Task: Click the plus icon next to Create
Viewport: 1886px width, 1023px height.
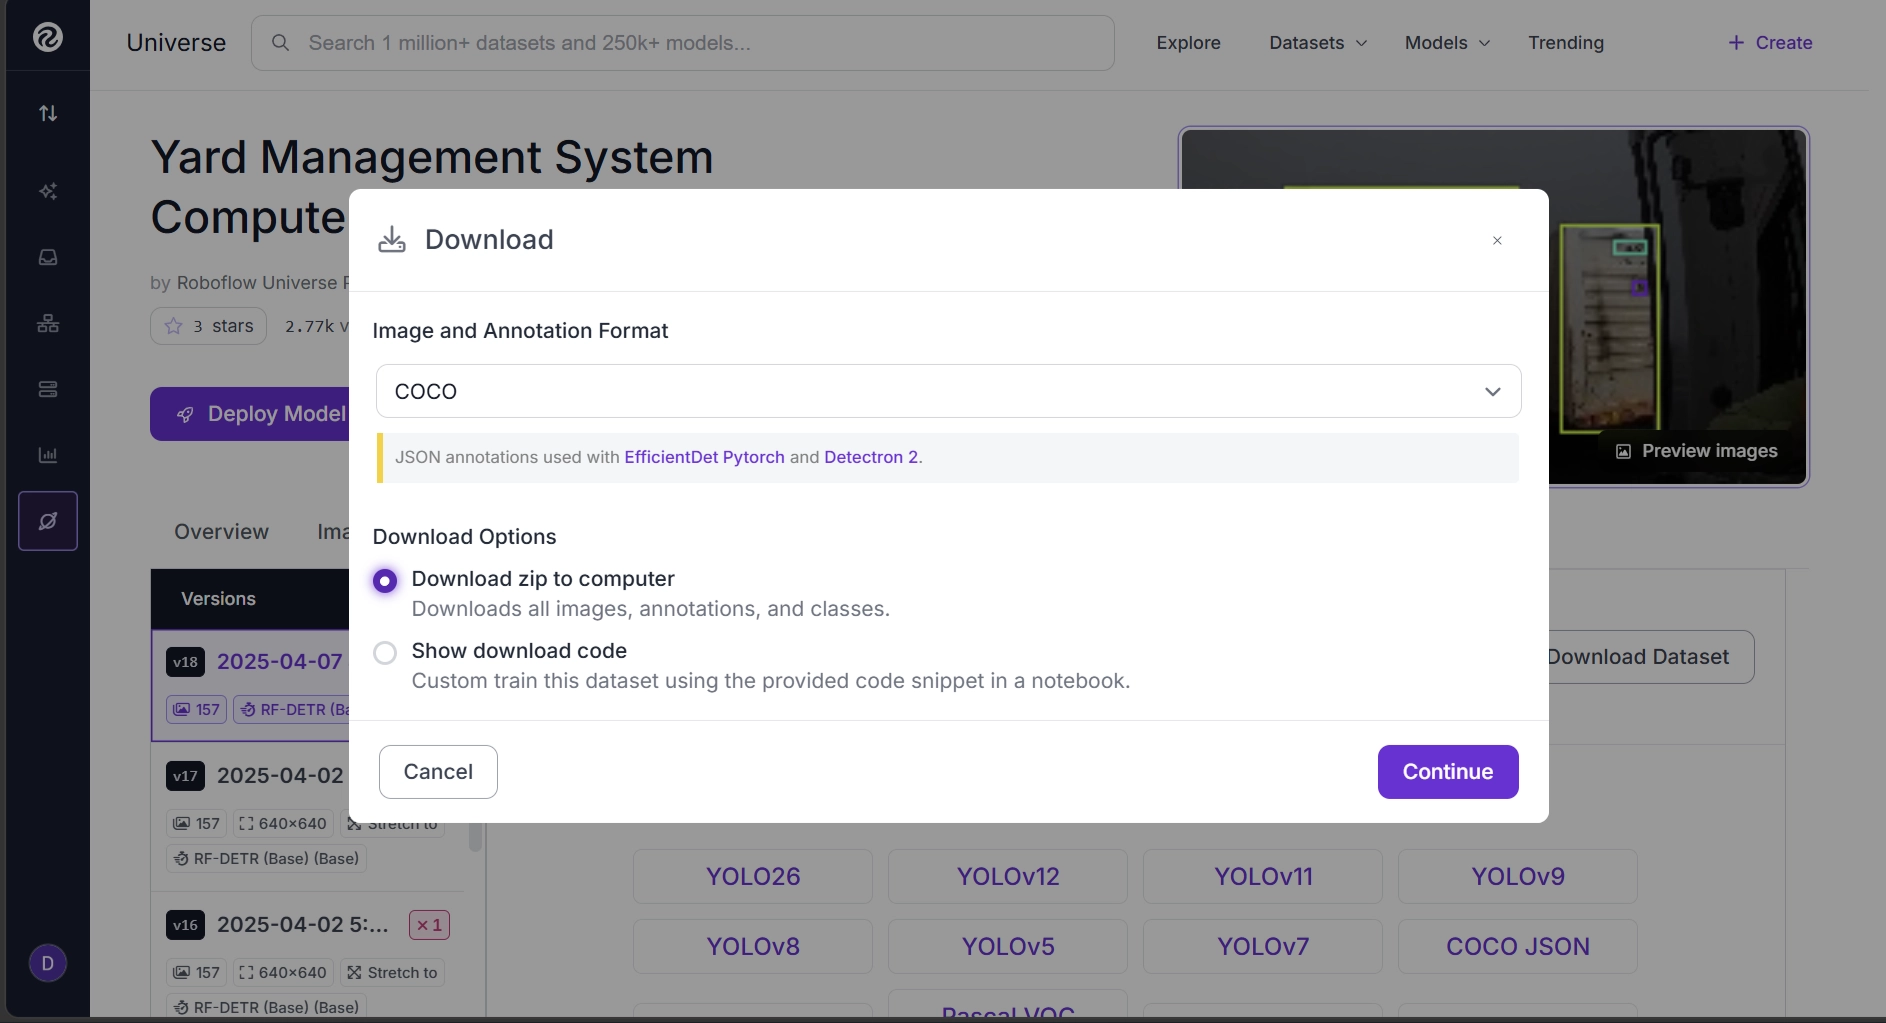Action: coord(1736,43)
